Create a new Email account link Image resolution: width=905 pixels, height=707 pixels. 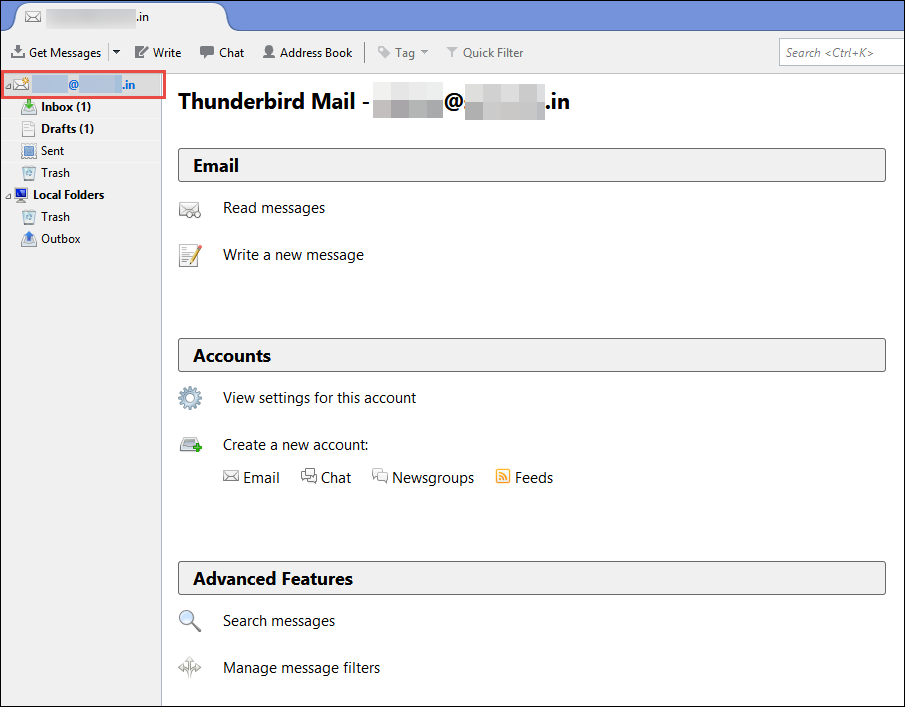pos(261,478)
